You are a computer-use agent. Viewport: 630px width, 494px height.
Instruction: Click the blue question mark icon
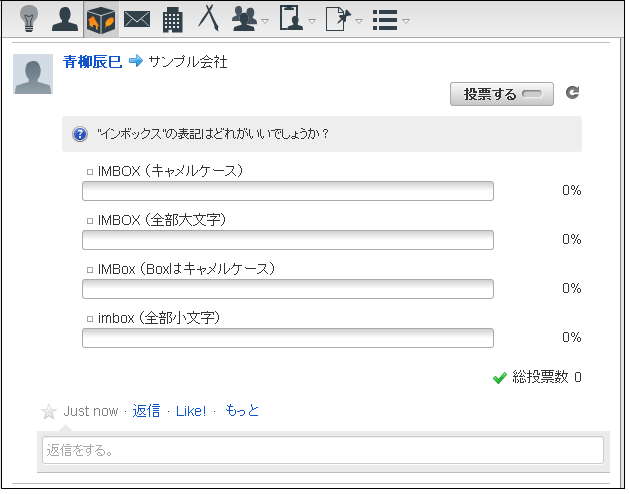(x=80, y=134)
